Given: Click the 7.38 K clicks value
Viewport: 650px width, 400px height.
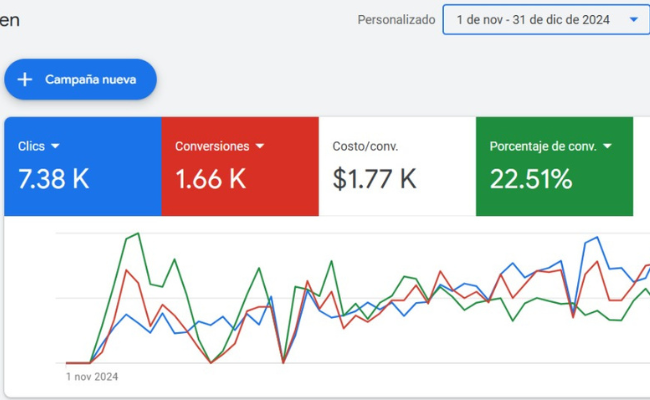Looking at the screenshot, I should pos(54,179).
